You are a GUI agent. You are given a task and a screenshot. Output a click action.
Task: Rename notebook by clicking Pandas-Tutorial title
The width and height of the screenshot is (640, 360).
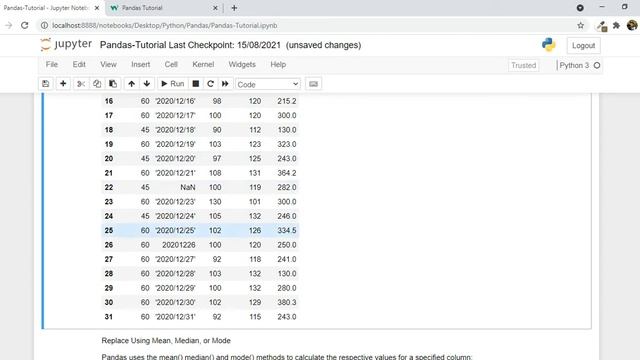tap(133, 45)
